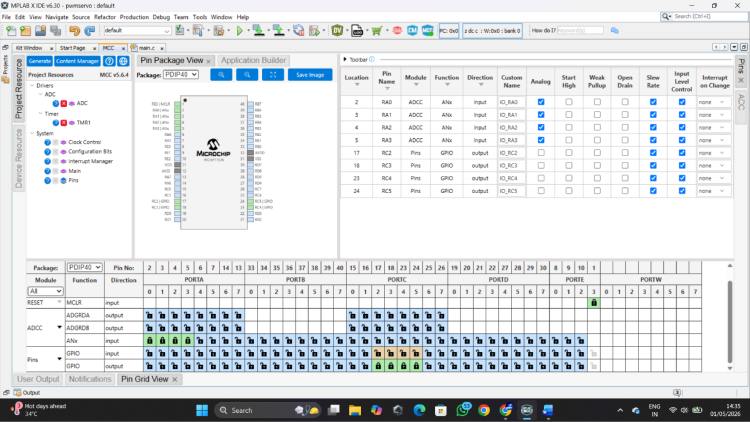
Task: Open the Module filter All dropdown
Action: (x=45, y=291)
